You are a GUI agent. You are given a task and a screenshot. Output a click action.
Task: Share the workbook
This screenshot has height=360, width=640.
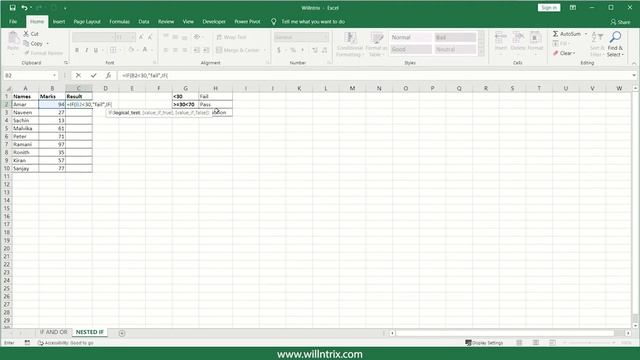[620, 22]
